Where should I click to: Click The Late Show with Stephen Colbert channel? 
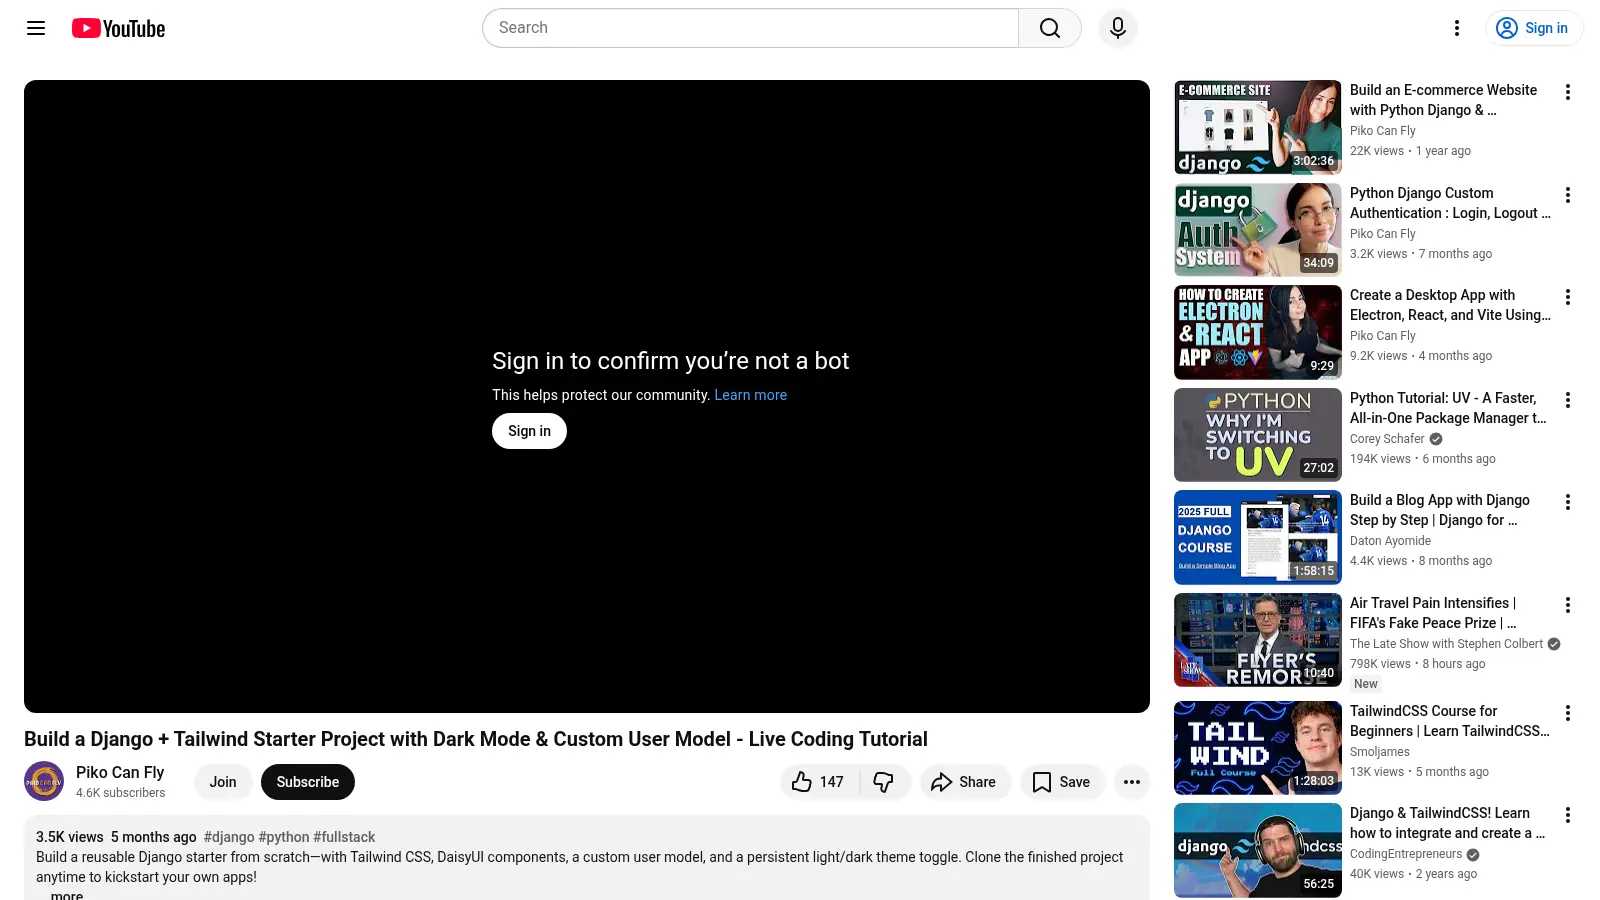[x=1446, y=644]
